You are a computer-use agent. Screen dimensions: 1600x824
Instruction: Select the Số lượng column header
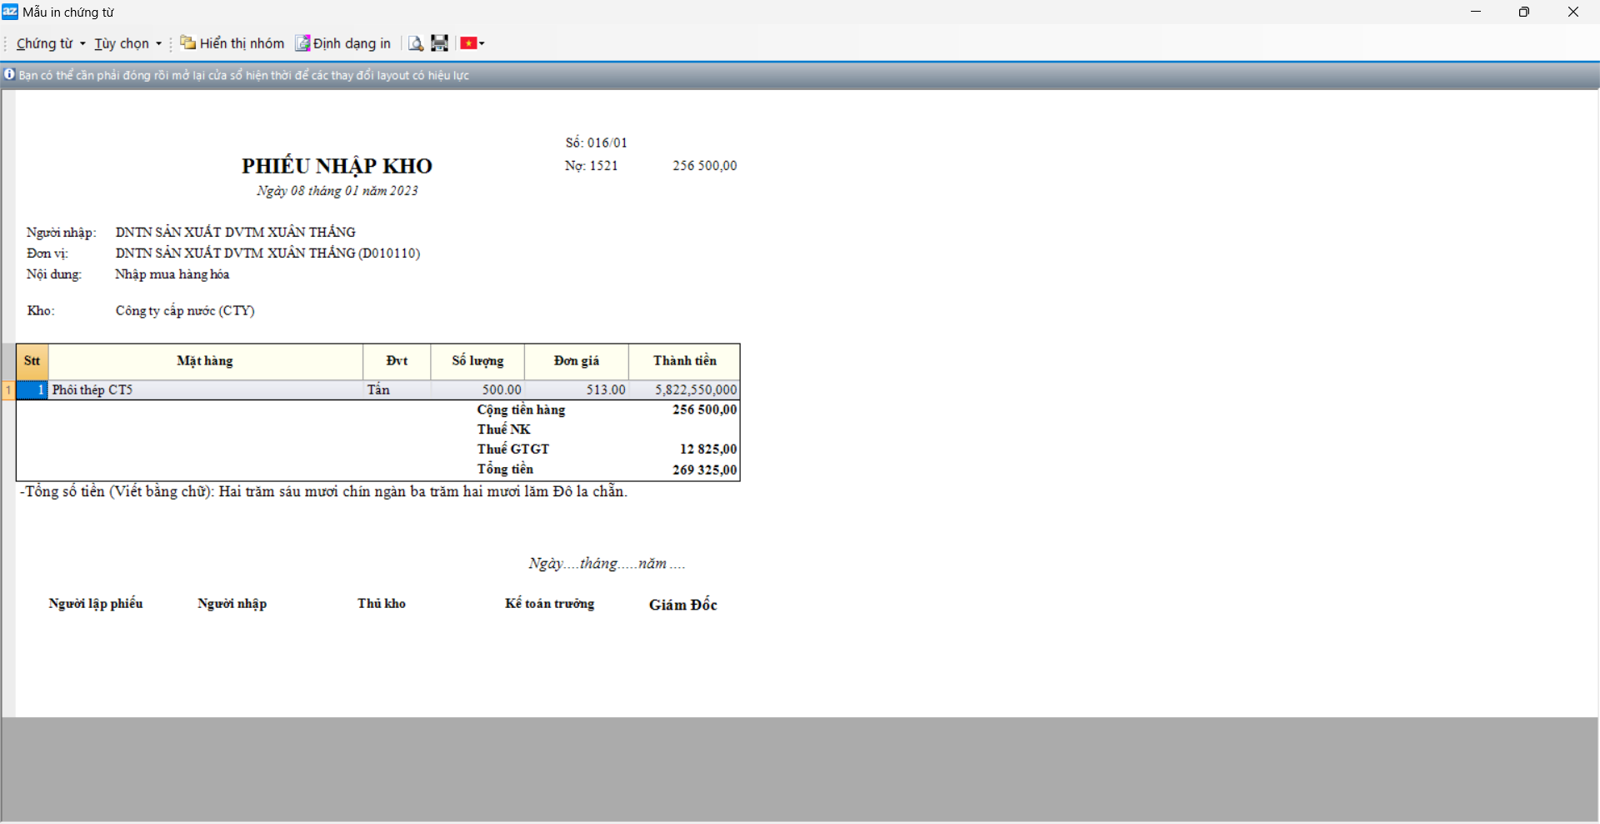click(x=477, y=361)
